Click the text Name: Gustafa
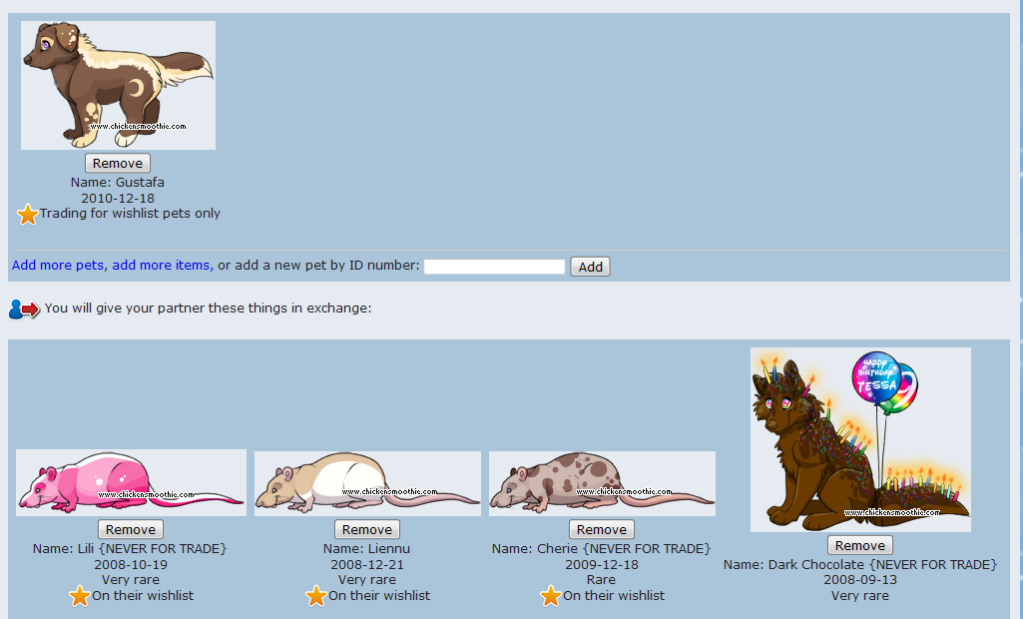The width and height of the screenshot is (1023, 619). tap(117, 182)
